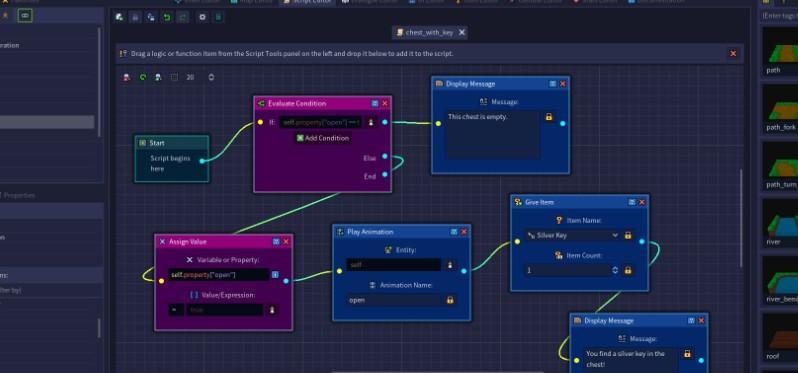Image resolution: width=798 pixels, height=373 pixels.
Task: Click the person icon beside the condition field
Action: 370,122
